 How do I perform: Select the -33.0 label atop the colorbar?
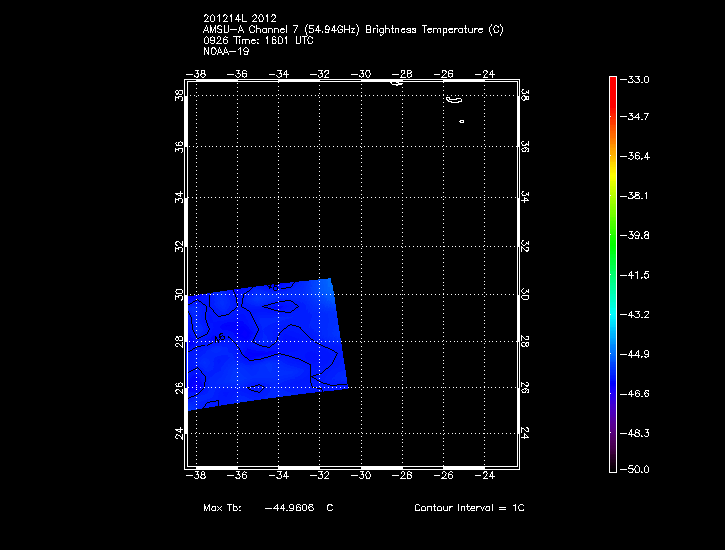point(638,79)
